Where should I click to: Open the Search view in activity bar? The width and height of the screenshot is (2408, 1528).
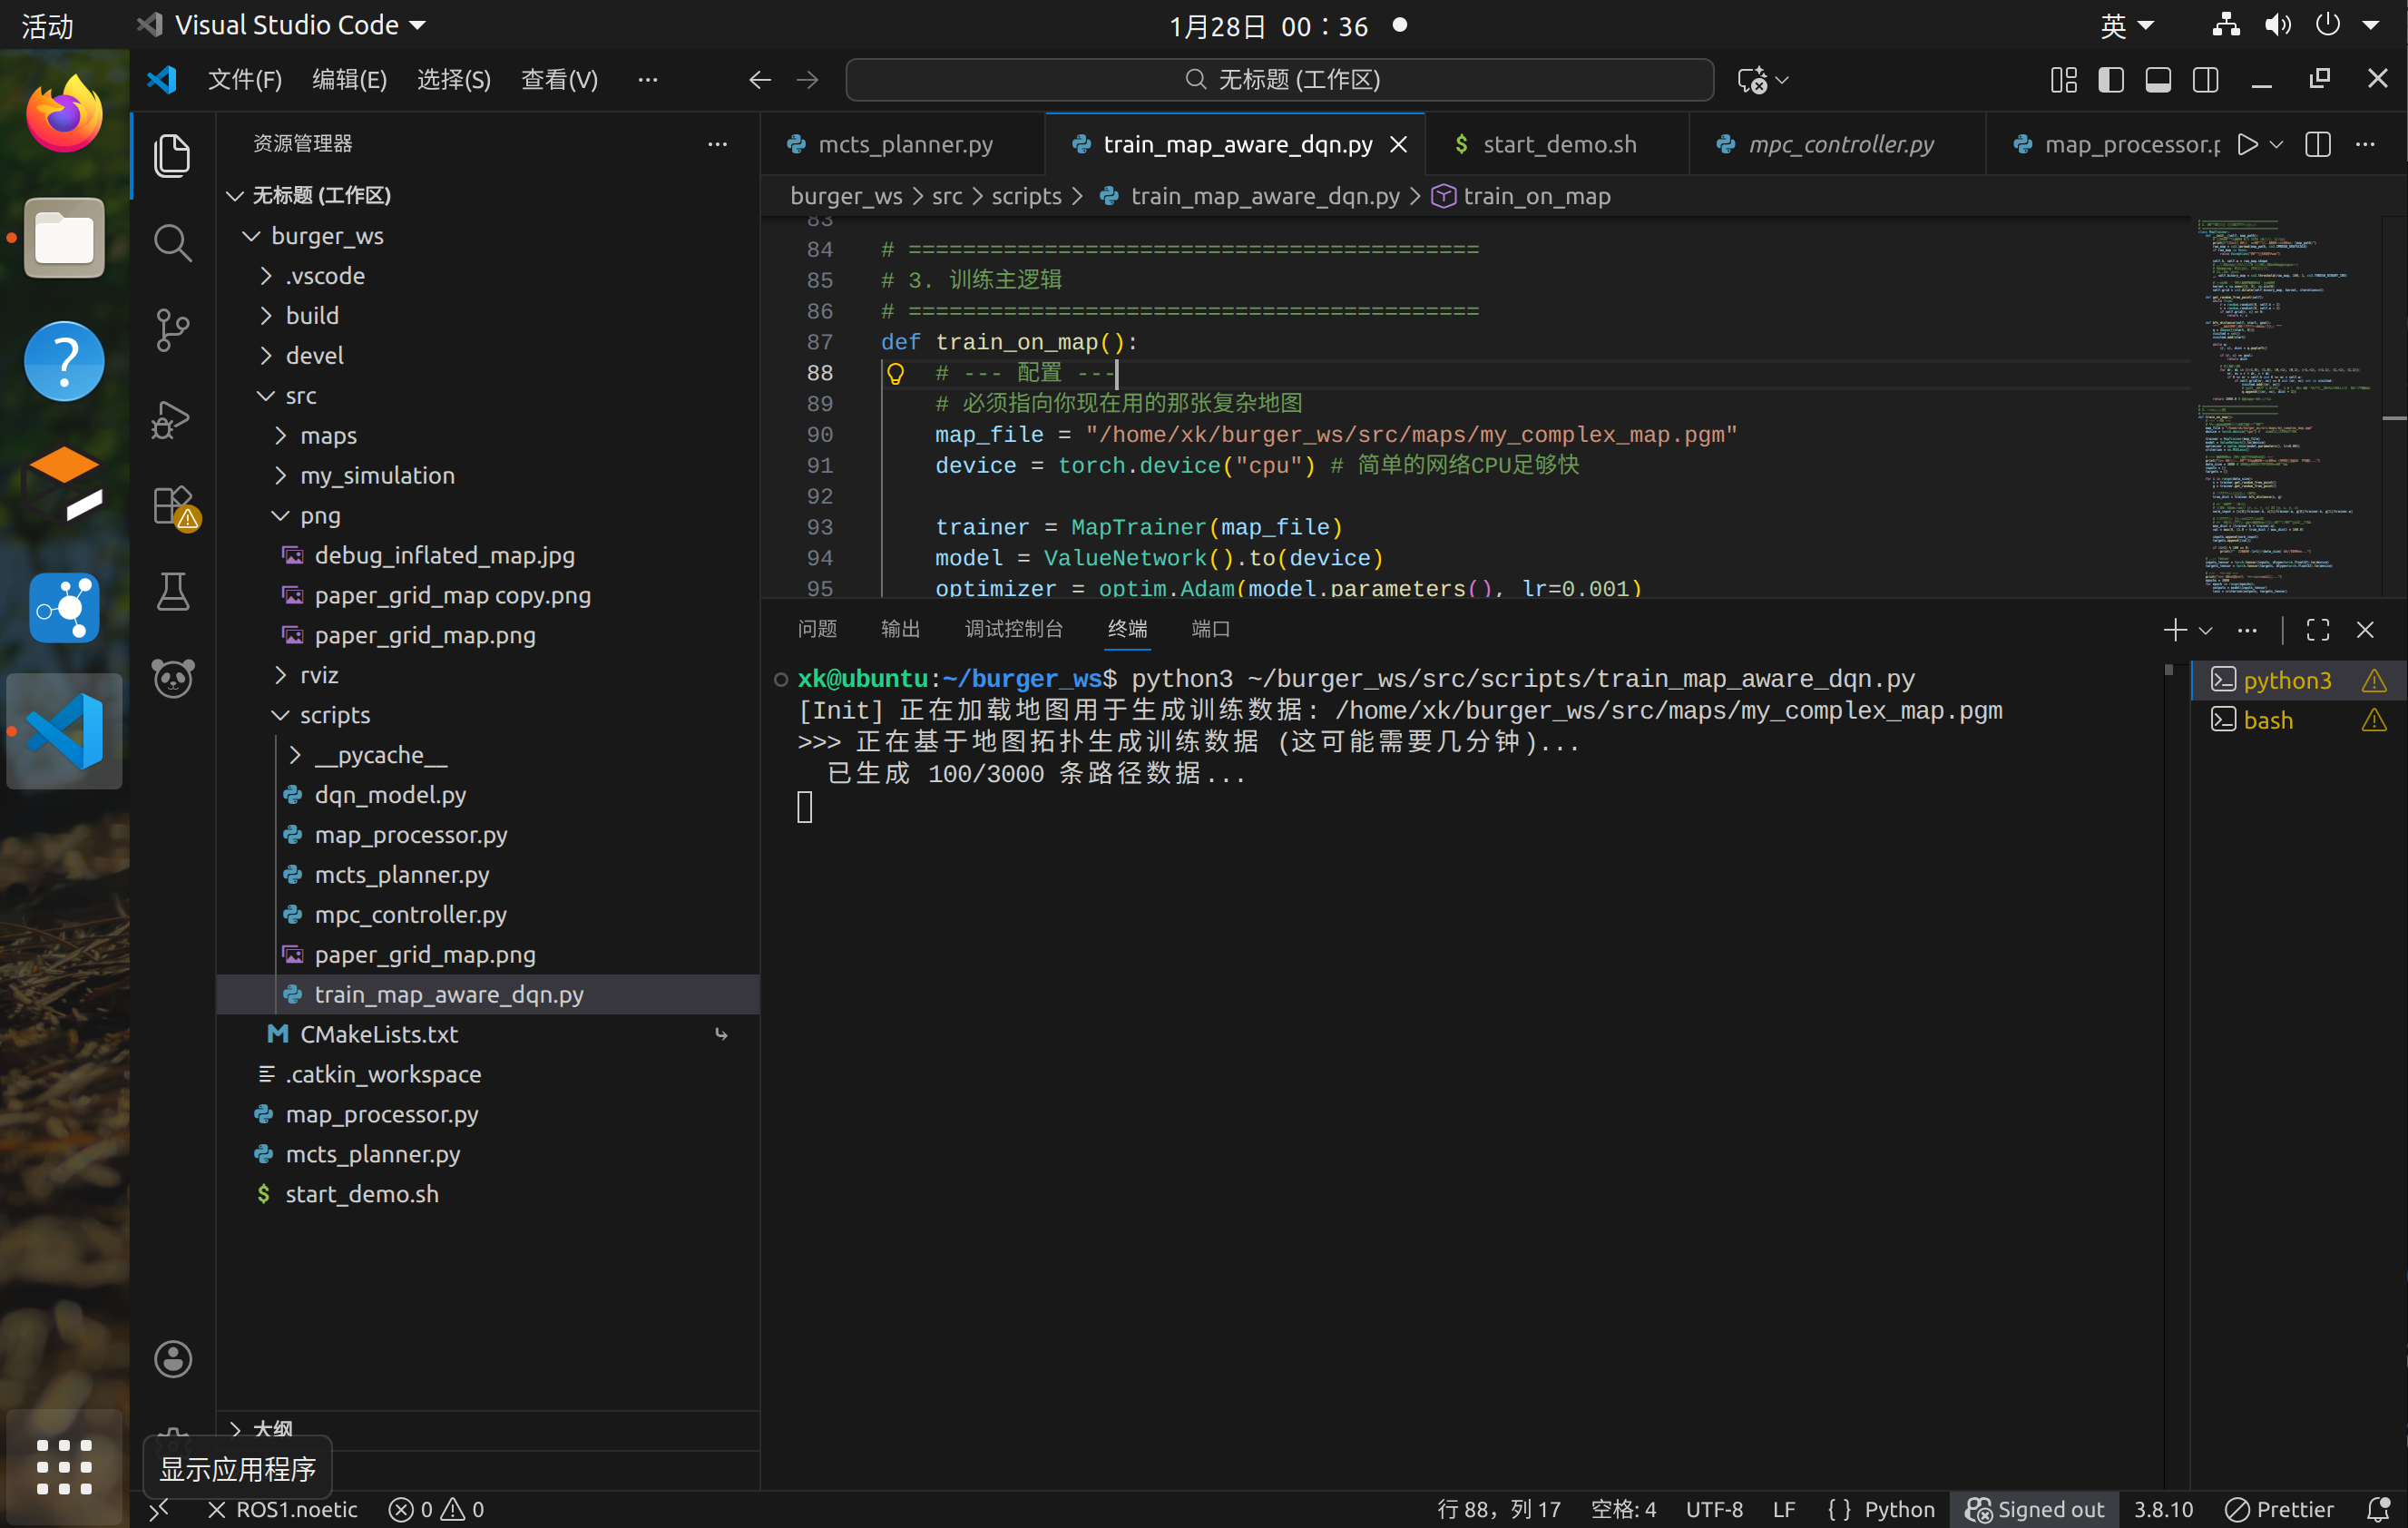tap(172, 243)
